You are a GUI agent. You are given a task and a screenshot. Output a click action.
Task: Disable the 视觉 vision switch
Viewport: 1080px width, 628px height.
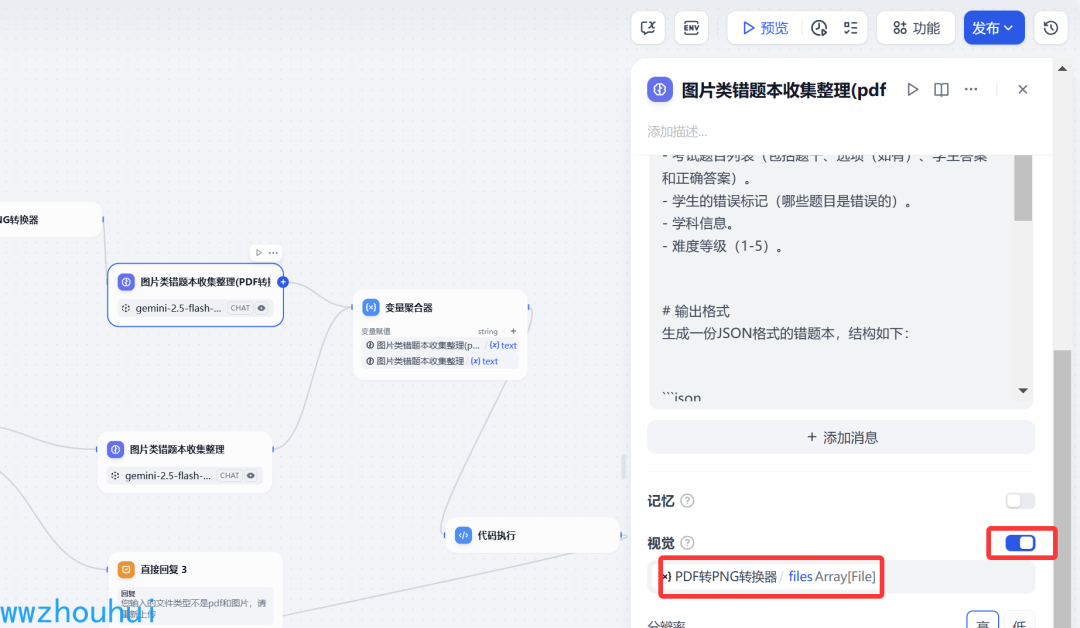(x=1020, y=543)
